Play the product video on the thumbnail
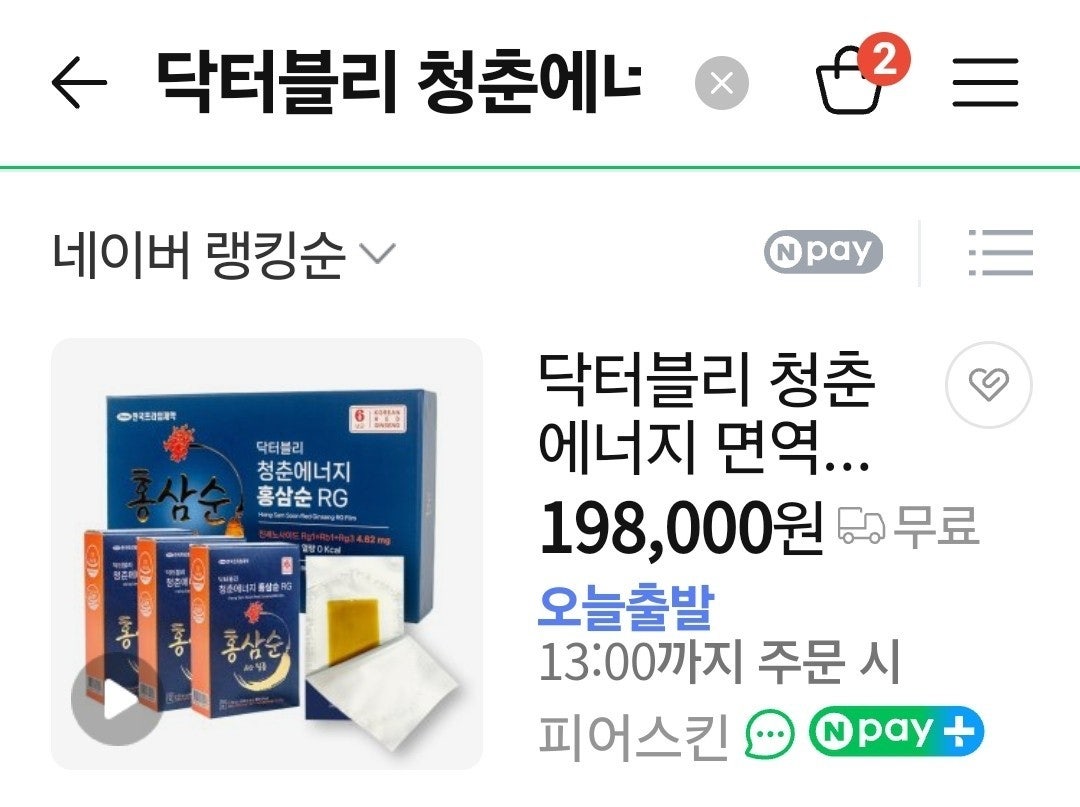This screenshot has height=807, width=1080. point(117,700)
